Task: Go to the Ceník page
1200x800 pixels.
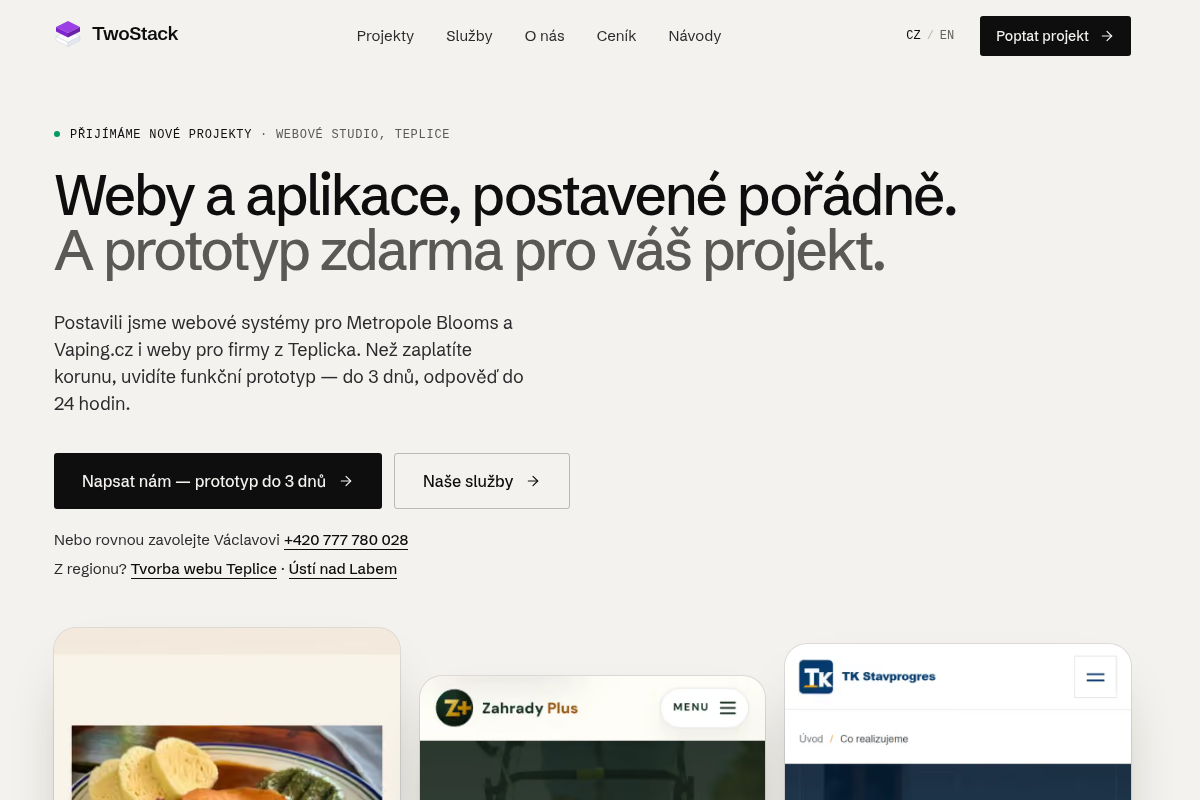Action: tap(616, 36)
